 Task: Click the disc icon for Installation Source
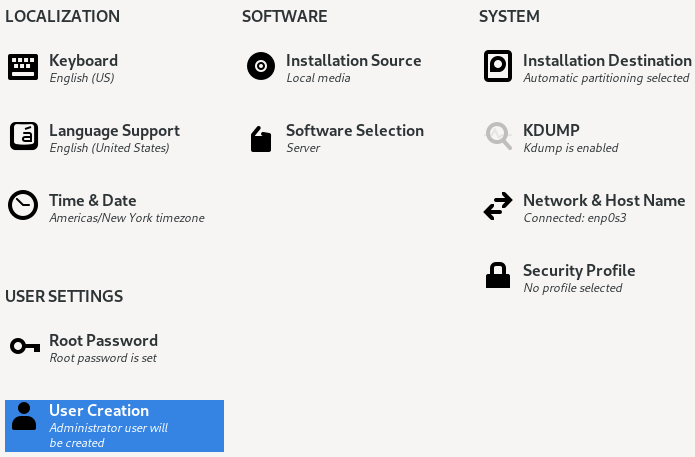click(x=260, y=67)
